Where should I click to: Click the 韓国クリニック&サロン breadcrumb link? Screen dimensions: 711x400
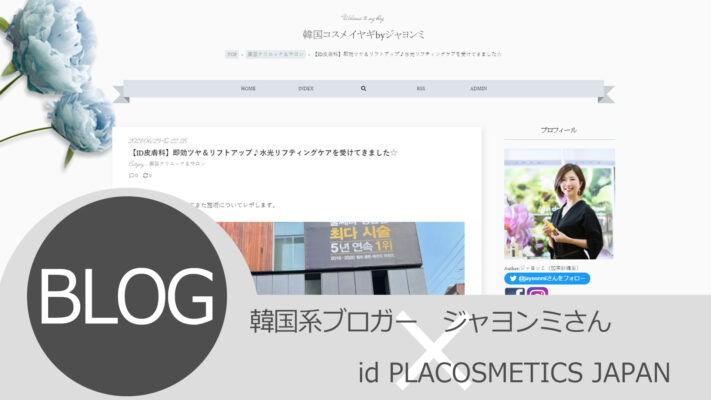(276, 54)
